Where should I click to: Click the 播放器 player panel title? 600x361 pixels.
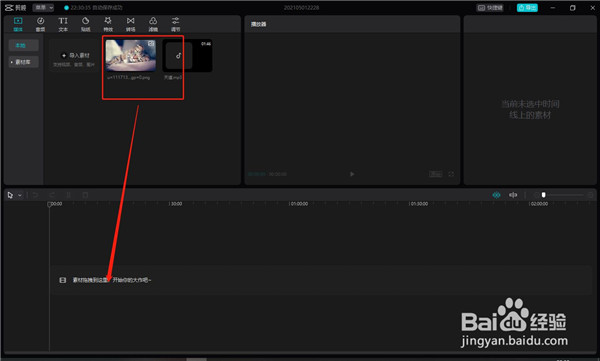259,24
